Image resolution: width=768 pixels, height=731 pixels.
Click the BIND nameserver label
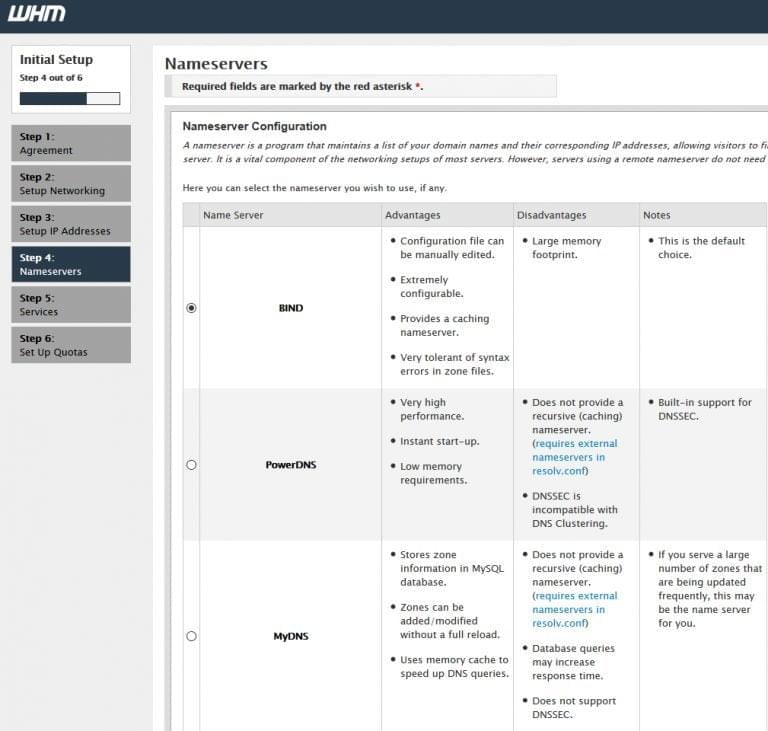coord(291,308)
